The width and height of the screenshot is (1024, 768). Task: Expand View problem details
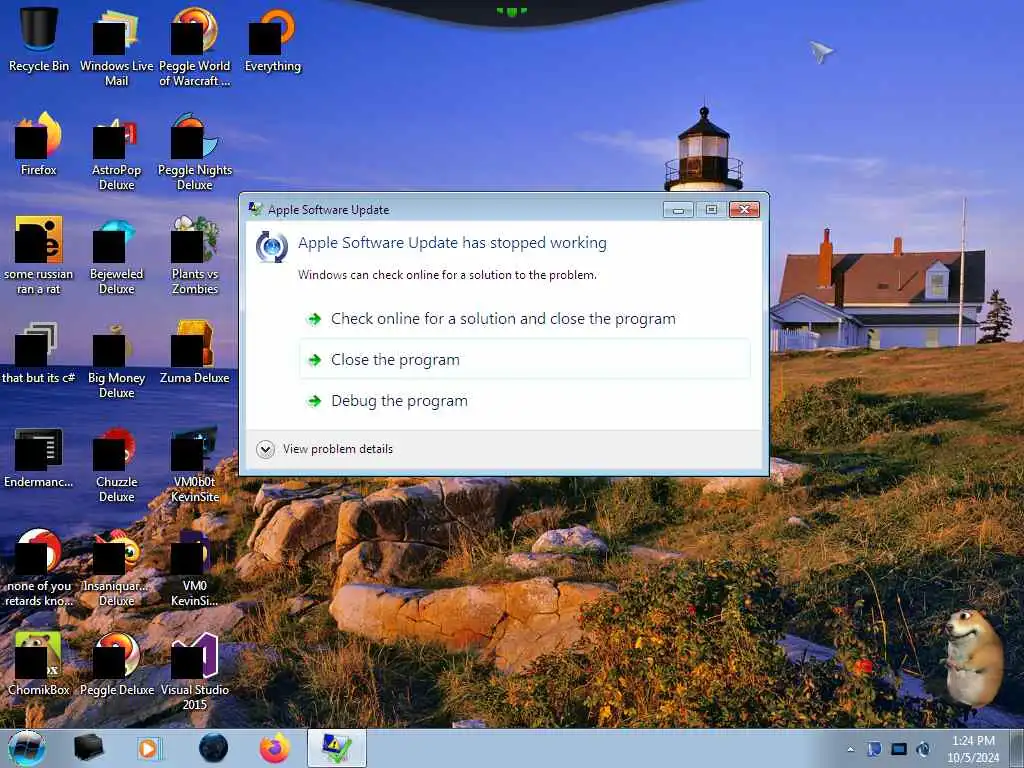click(325, 449)
